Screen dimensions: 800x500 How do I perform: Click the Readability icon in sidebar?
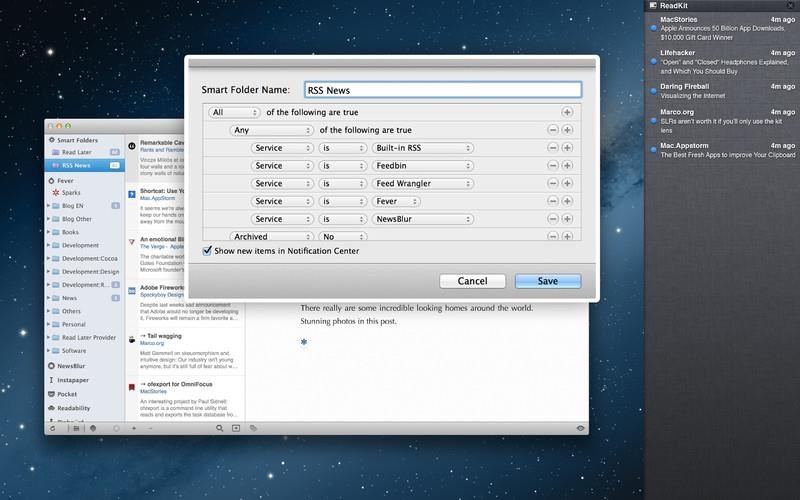(x=52, y=408)
